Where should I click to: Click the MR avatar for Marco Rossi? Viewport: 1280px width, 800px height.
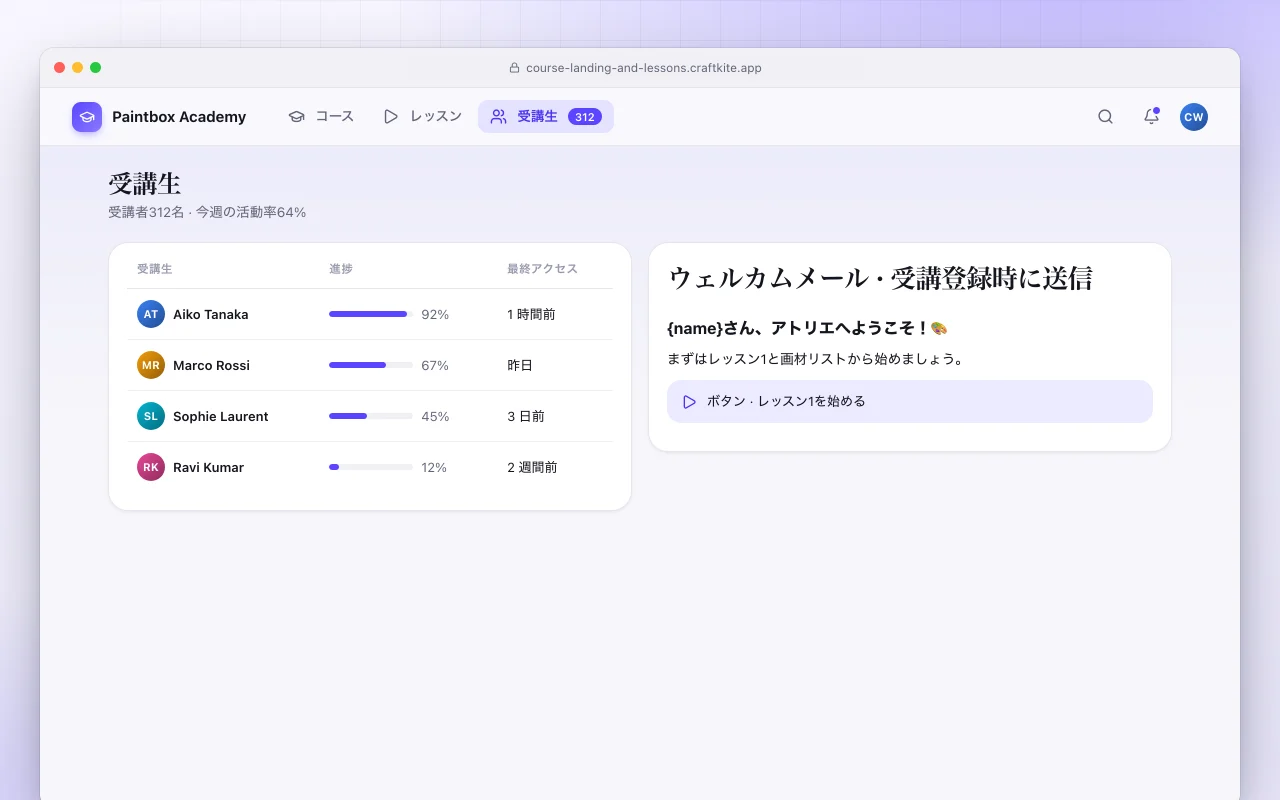[x=151, y=365]
